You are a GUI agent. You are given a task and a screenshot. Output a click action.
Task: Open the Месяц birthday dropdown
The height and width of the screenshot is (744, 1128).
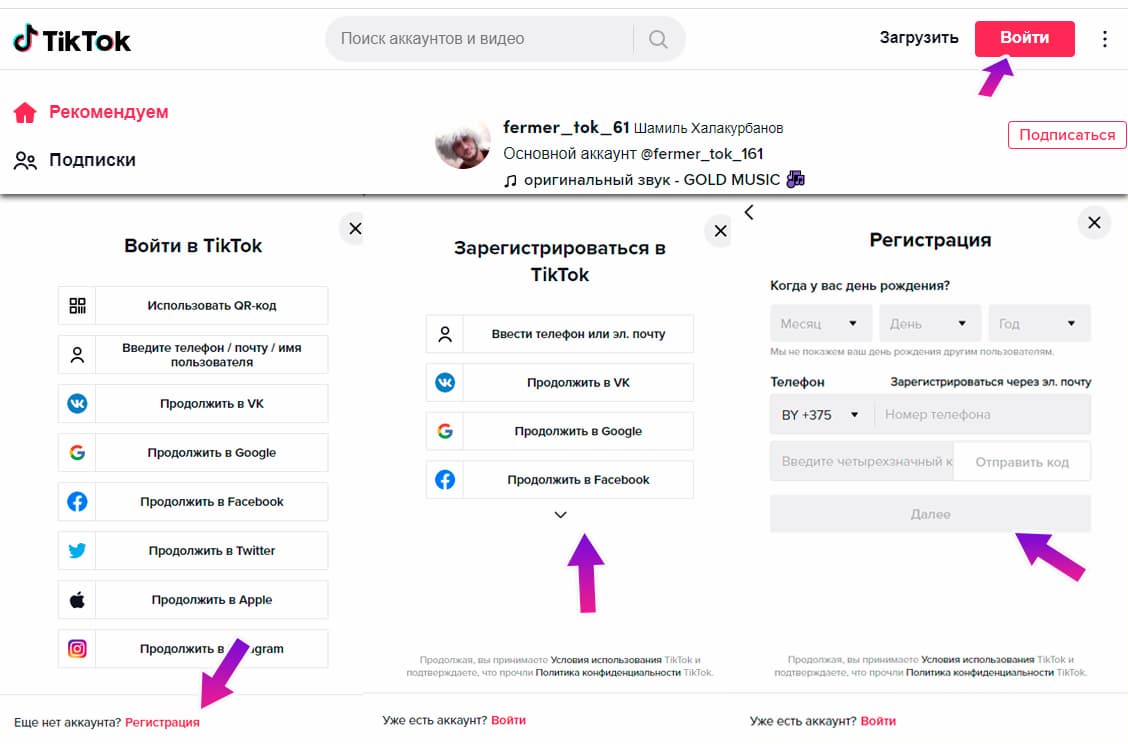[x=820, y=322]
